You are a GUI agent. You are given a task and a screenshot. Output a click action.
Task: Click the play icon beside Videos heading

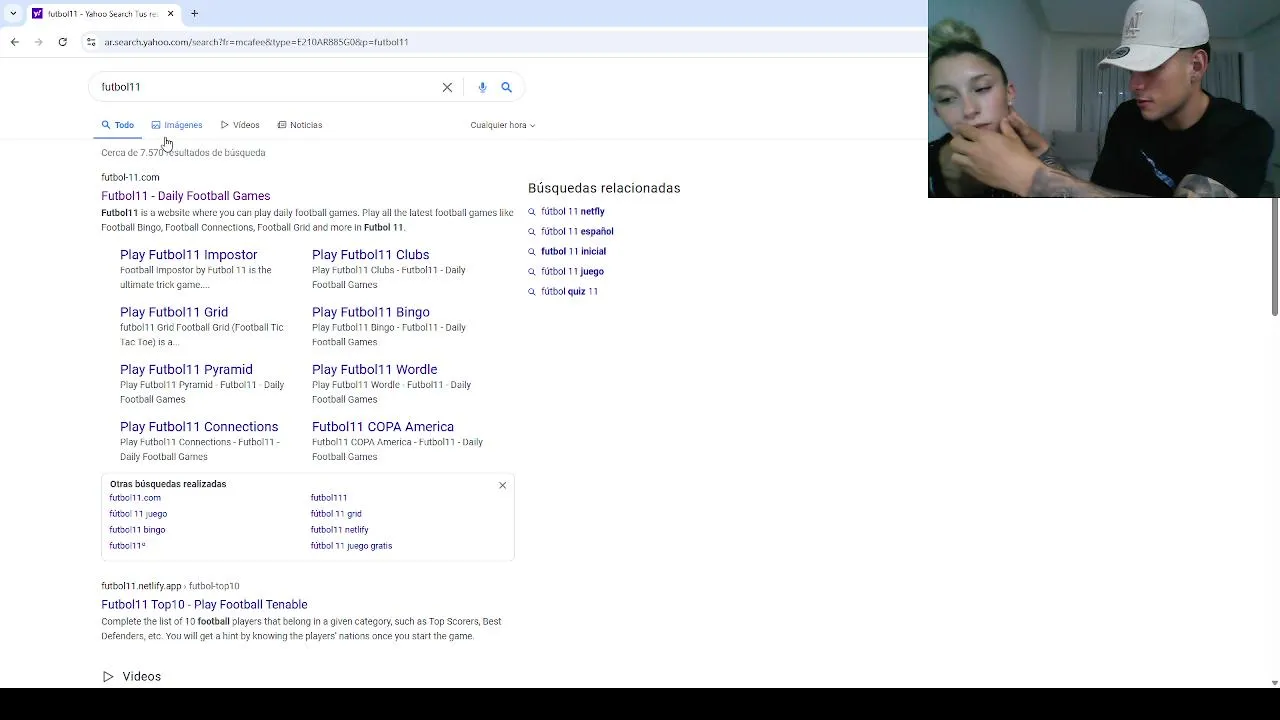(x=108, y=677)
